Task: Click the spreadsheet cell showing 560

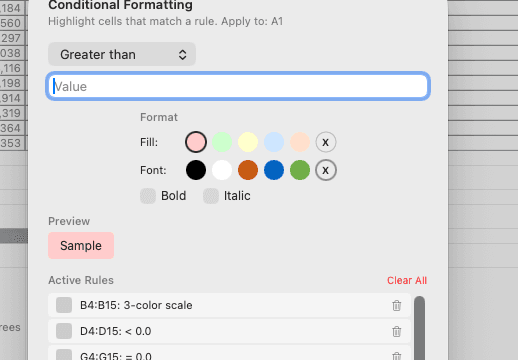Action: pos(12,23)
